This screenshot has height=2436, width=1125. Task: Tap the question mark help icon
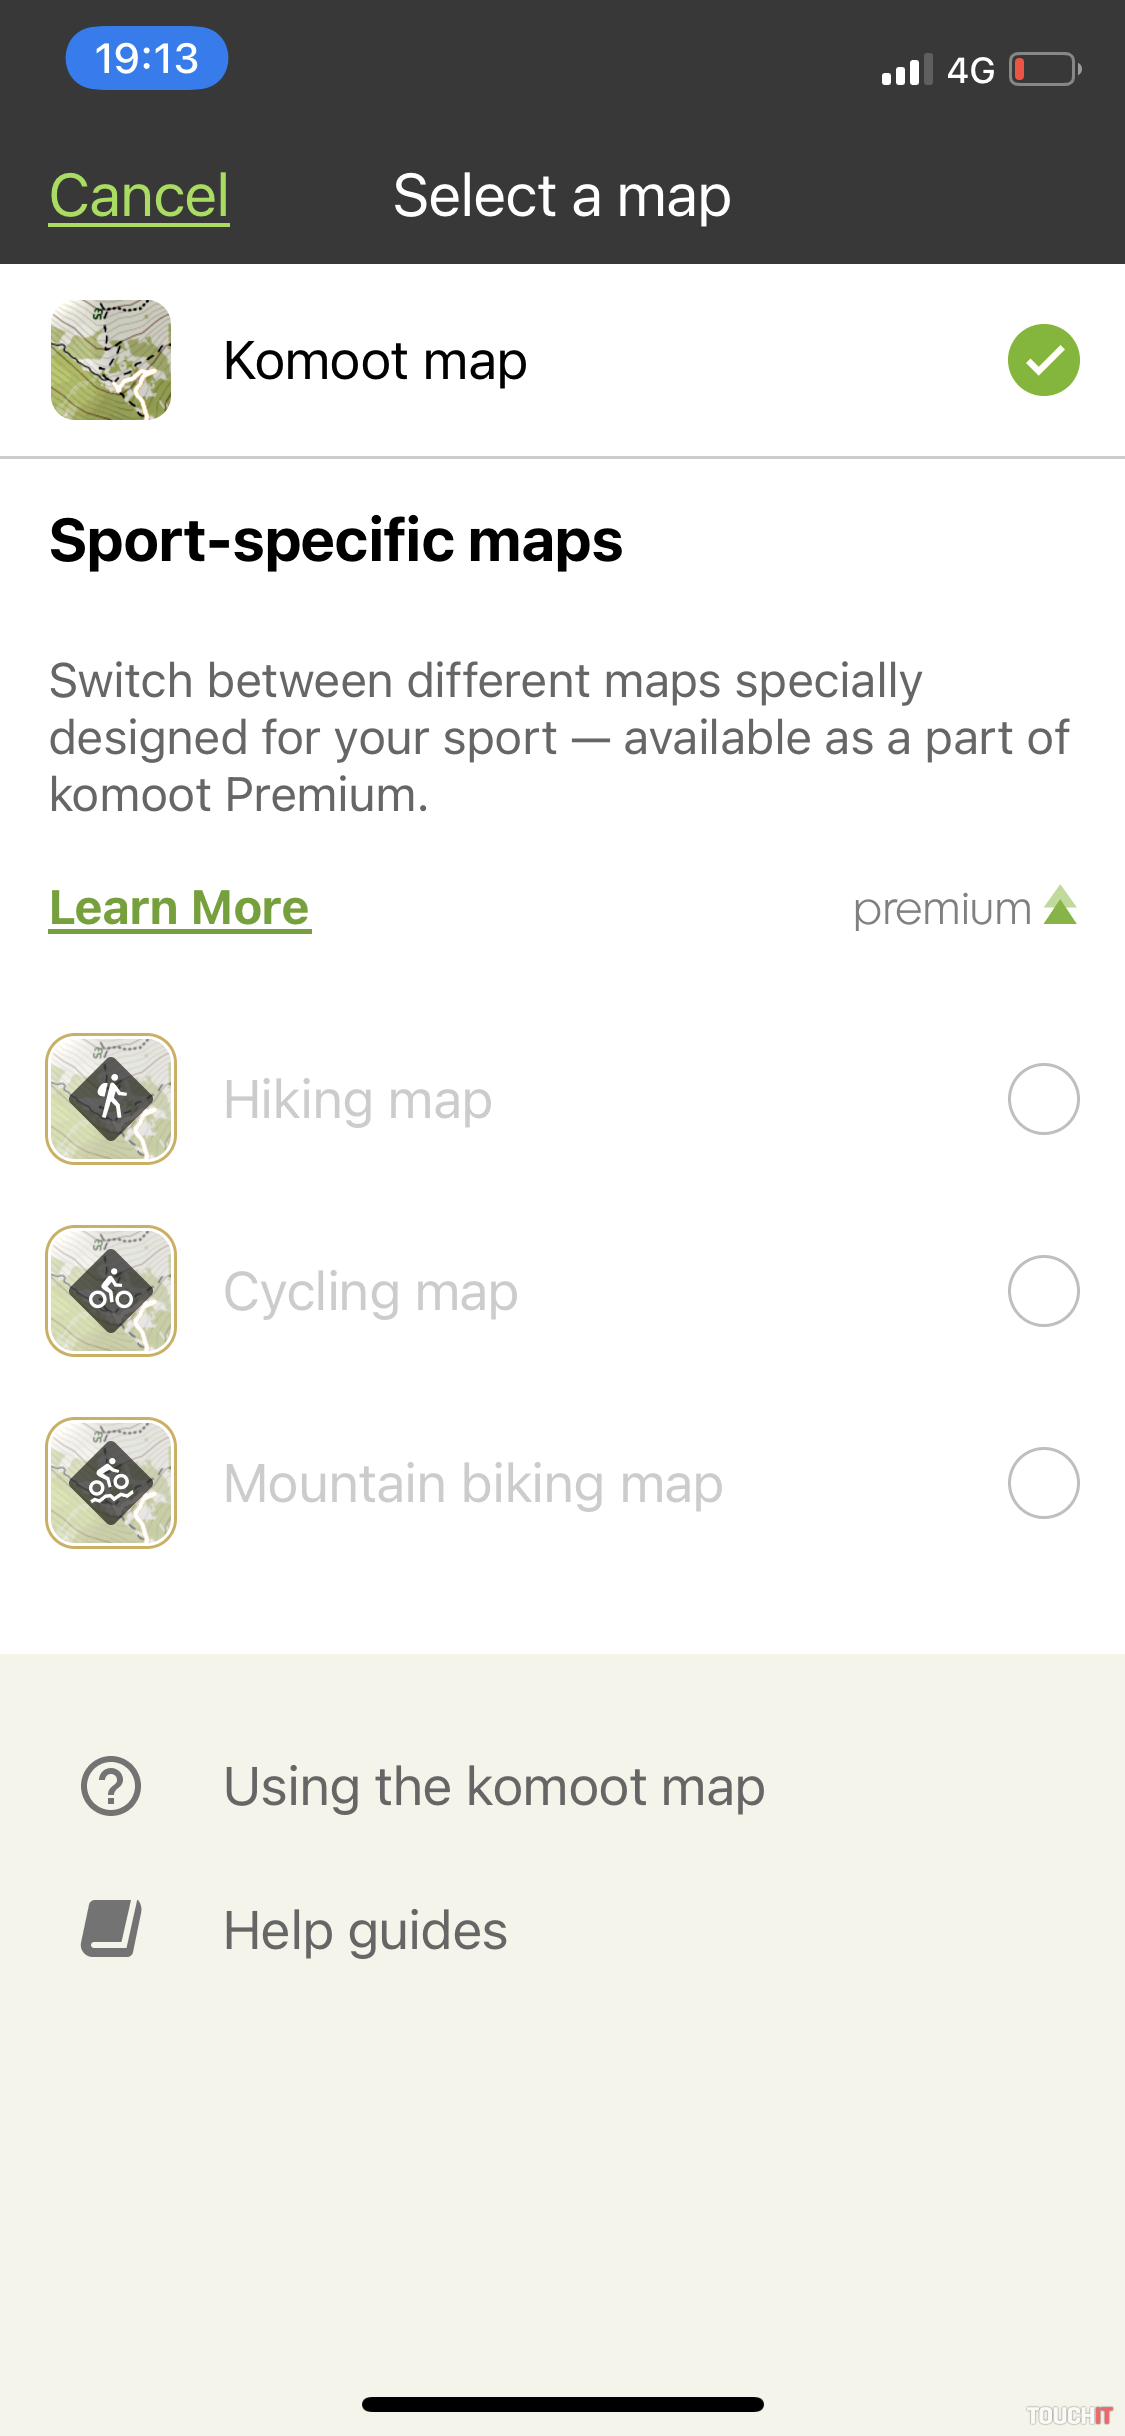(x=111, y=1786)
